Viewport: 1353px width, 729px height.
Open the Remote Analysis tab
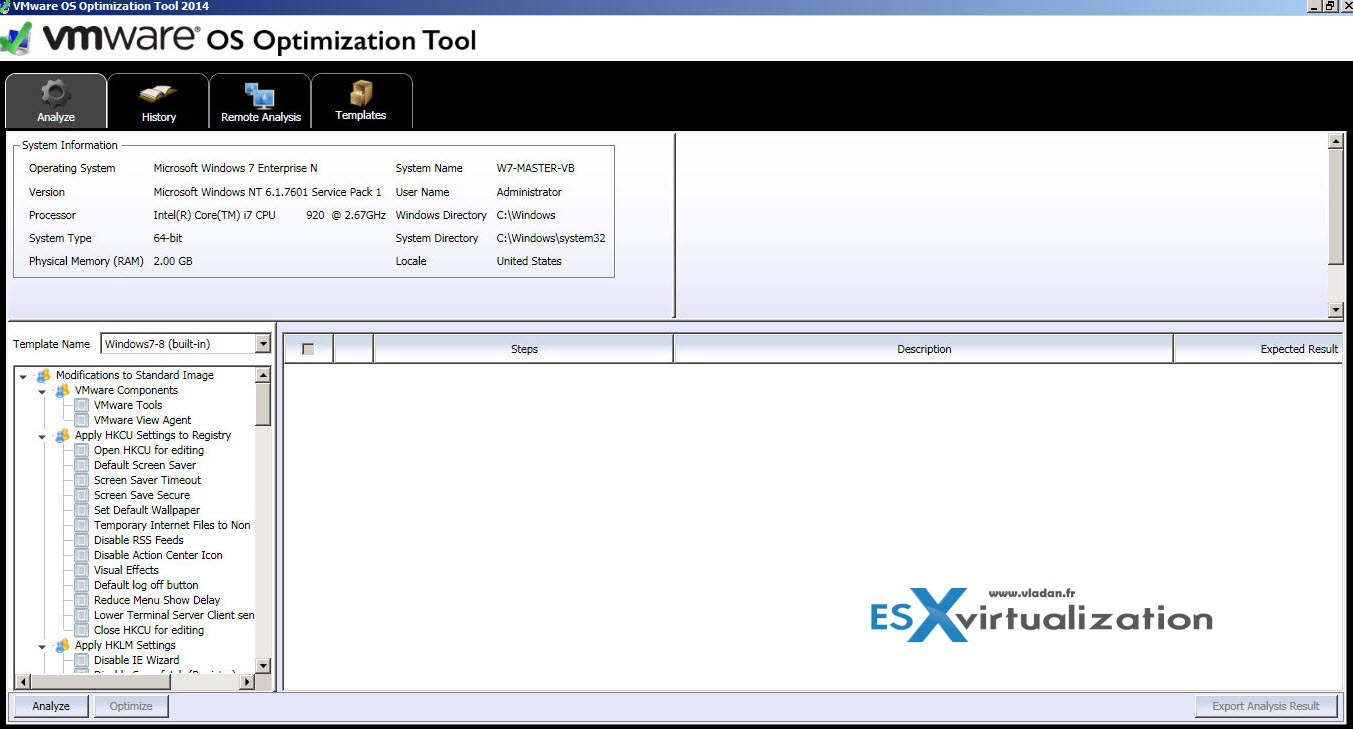click(260, 101)
